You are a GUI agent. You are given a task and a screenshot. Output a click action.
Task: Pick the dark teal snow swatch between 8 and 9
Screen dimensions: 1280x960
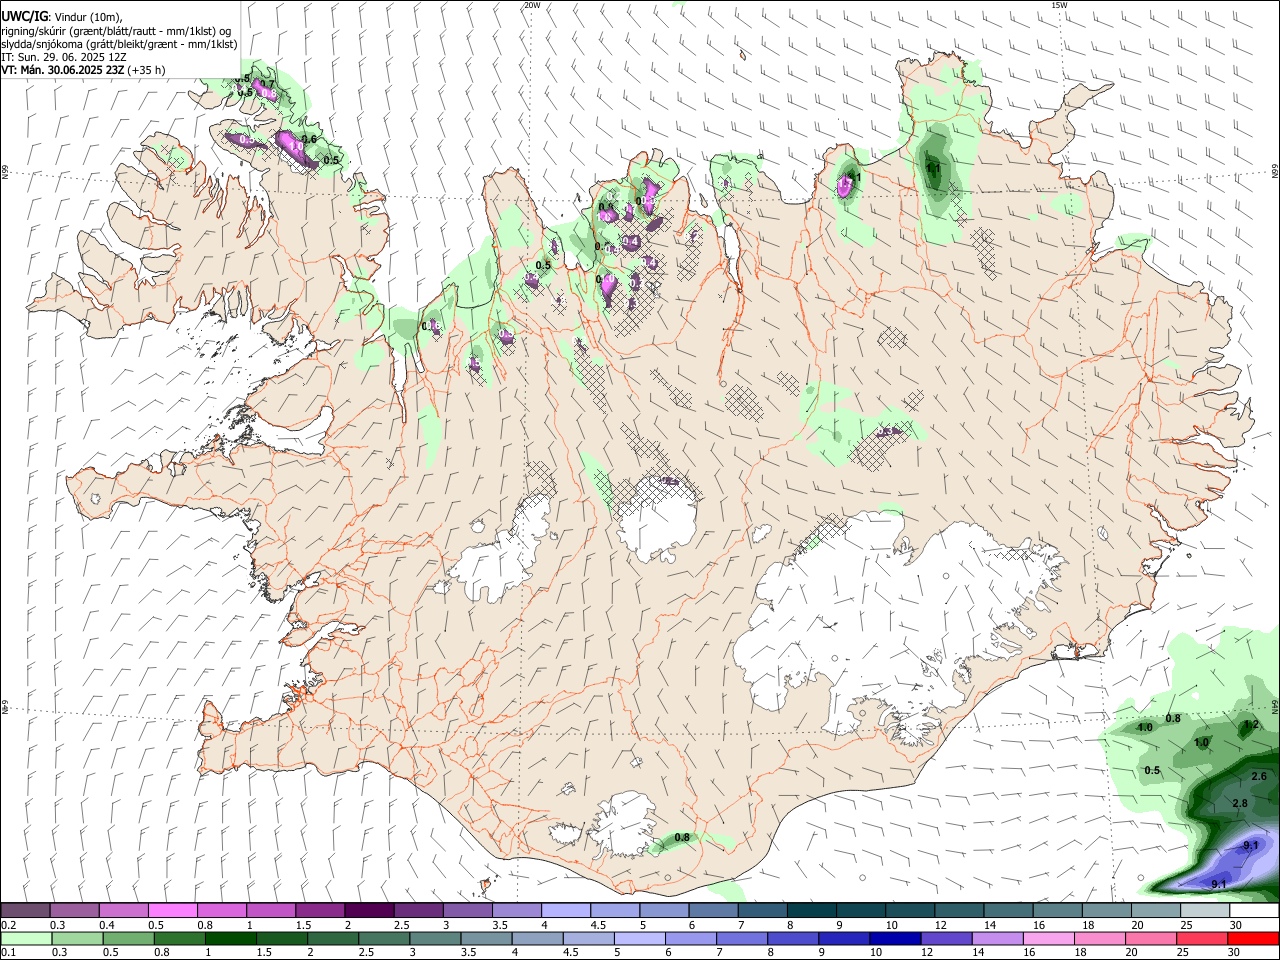[810, 910]
